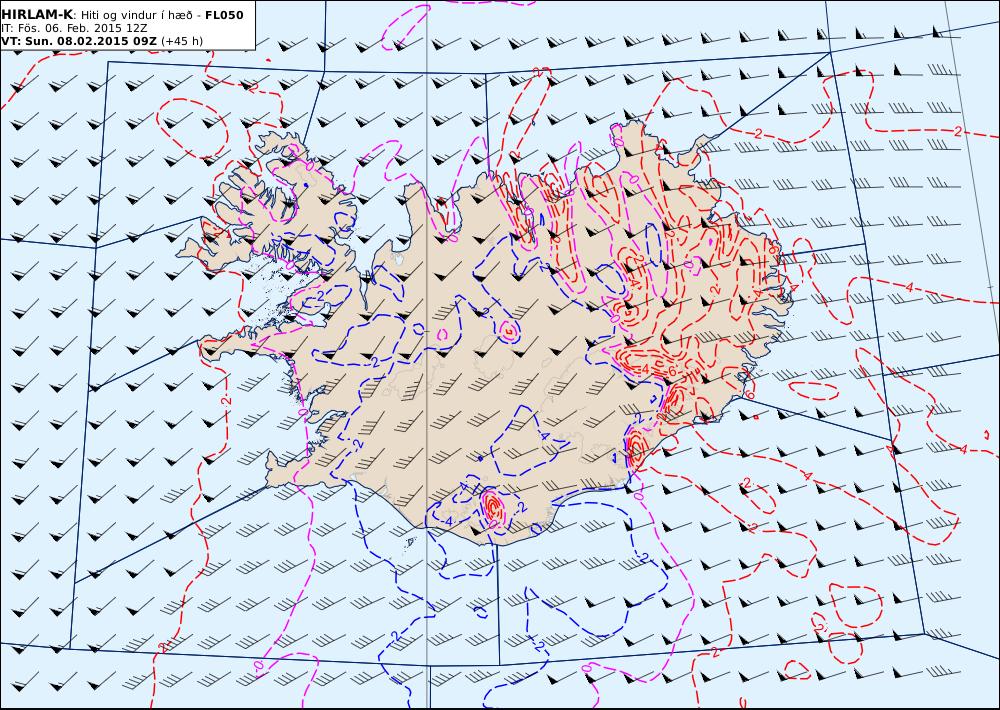This screenshot has height=710, width=1000.
Task: Click the HIRLAM-K model title text
Action: coord(37,15)
